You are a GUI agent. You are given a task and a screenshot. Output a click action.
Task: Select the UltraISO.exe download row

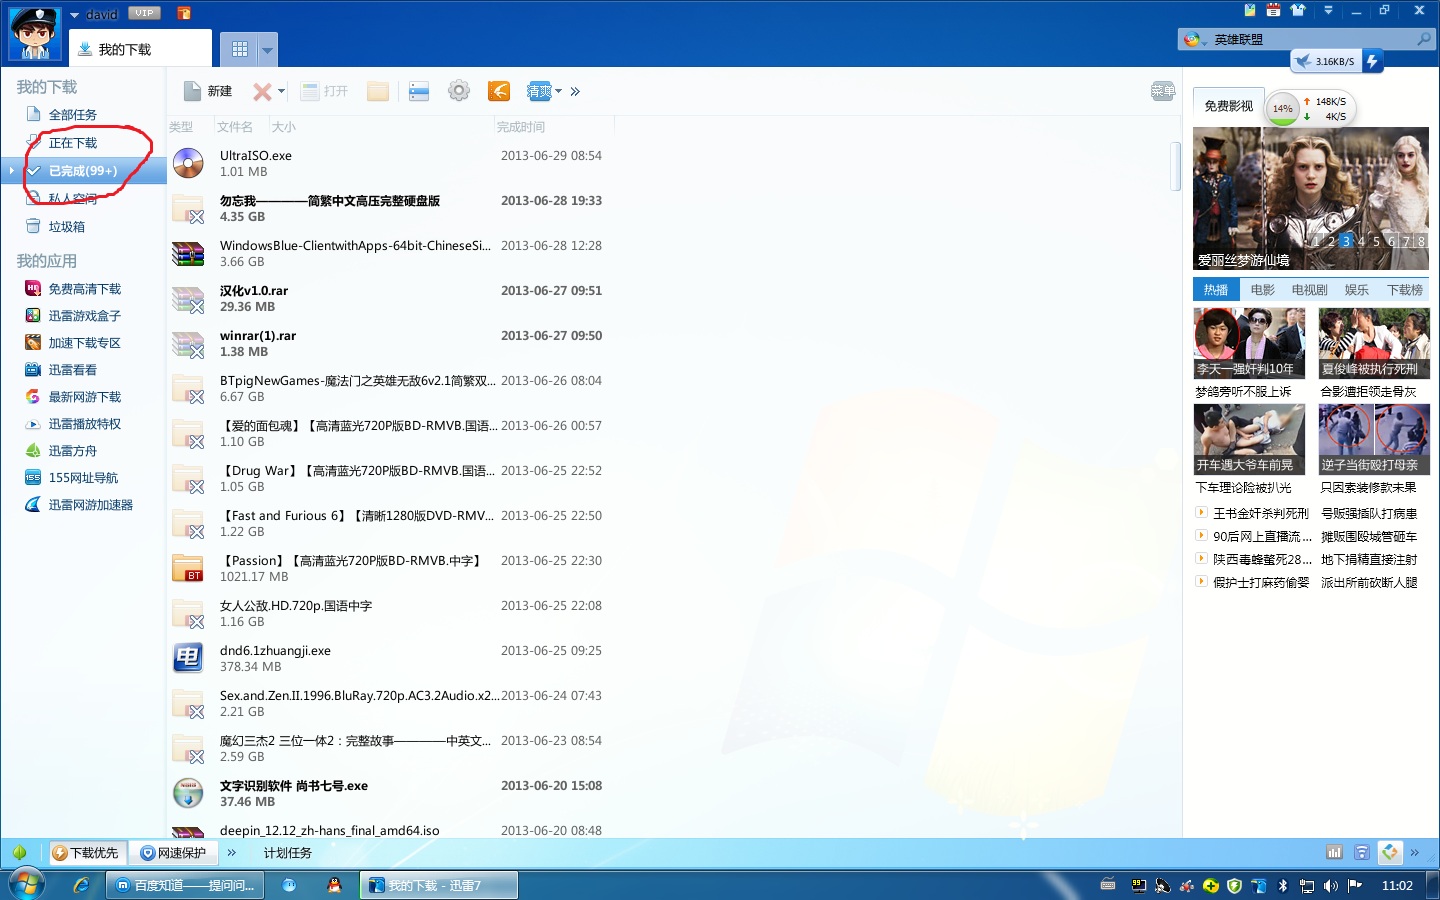click(x=390, y=163)
